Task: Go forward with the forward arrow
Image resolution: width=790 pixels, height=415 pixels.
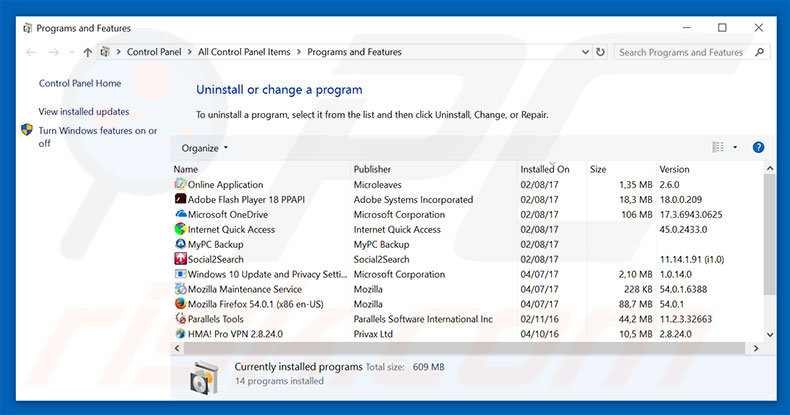Action: pos(54,52)
